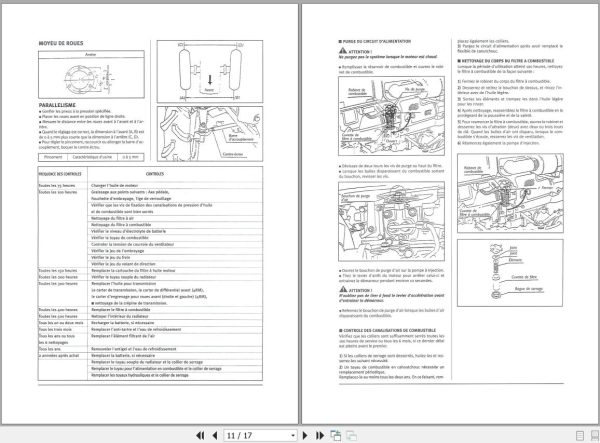600x443 pixels.
Task: Click the table row 'Nettoyage du filtre à air'
Action: click(175, 218)
